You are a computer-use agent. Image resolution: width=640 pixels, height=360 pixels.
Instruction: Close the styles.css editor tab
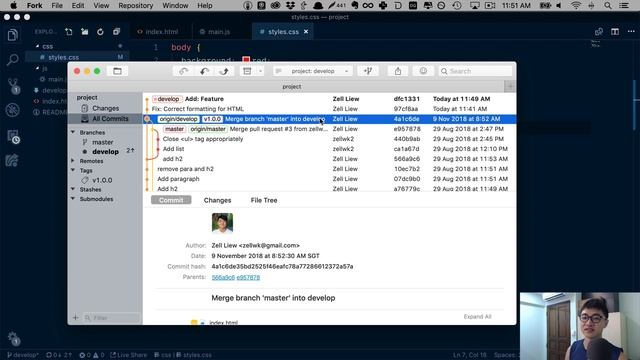[x=306, y=31]
